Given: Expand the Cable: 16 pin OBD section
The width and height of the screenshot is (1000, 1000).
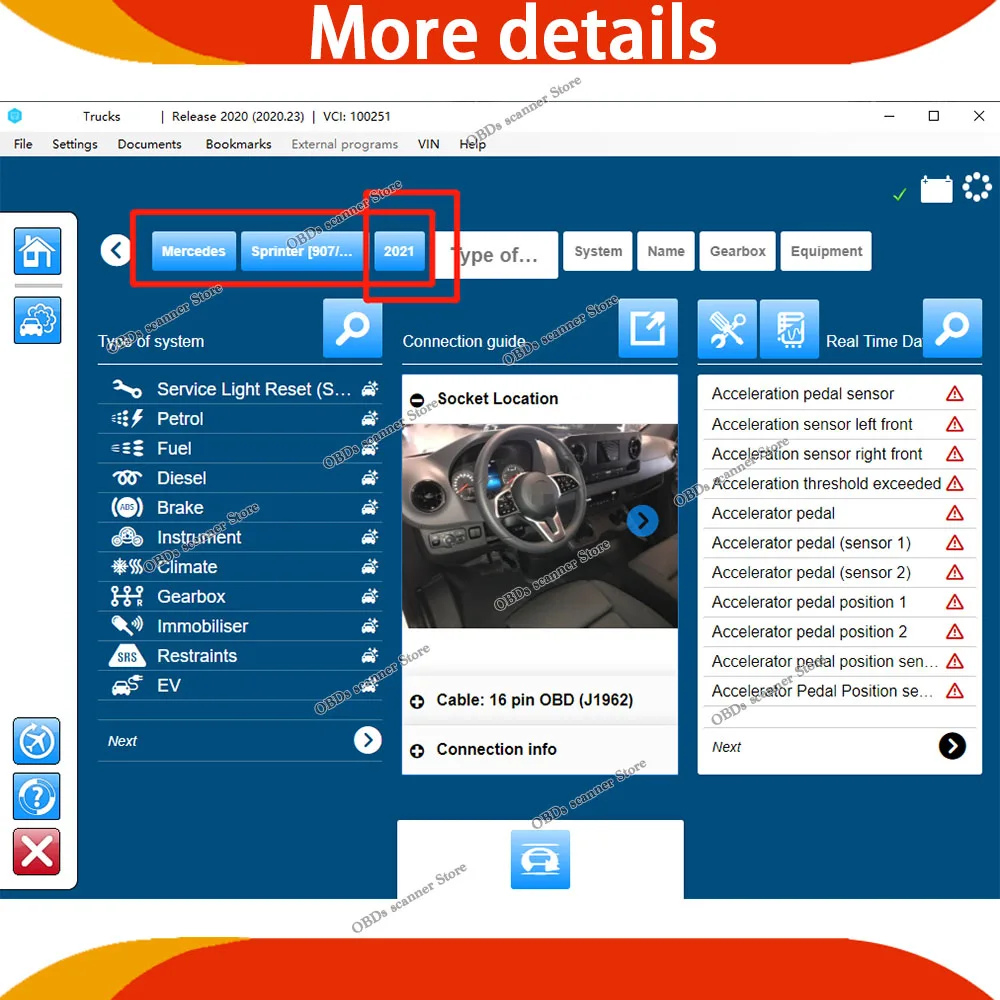Looking at the screenshot, I should pos(417,702).
